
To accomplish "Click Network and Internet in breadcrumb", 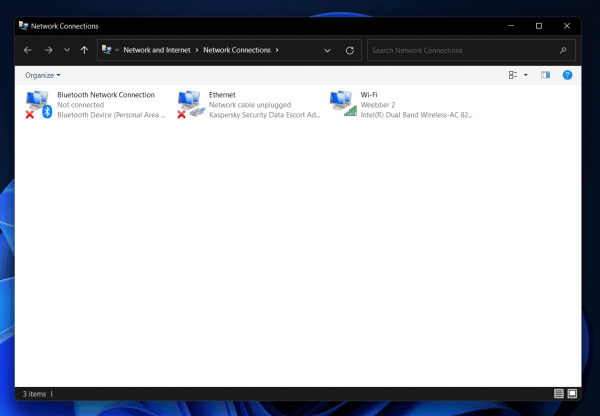I will pyautogui.click(x=159, y=49).
